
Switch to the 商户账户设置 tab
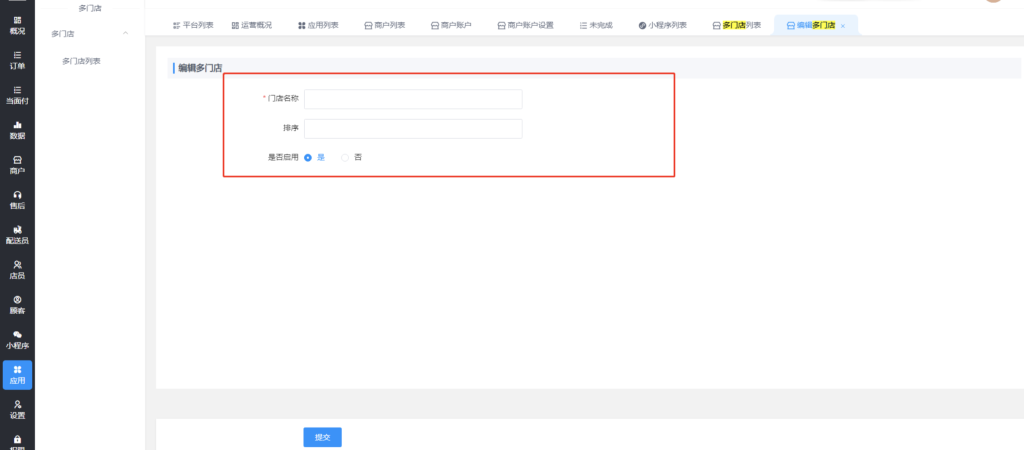(525, 25)
